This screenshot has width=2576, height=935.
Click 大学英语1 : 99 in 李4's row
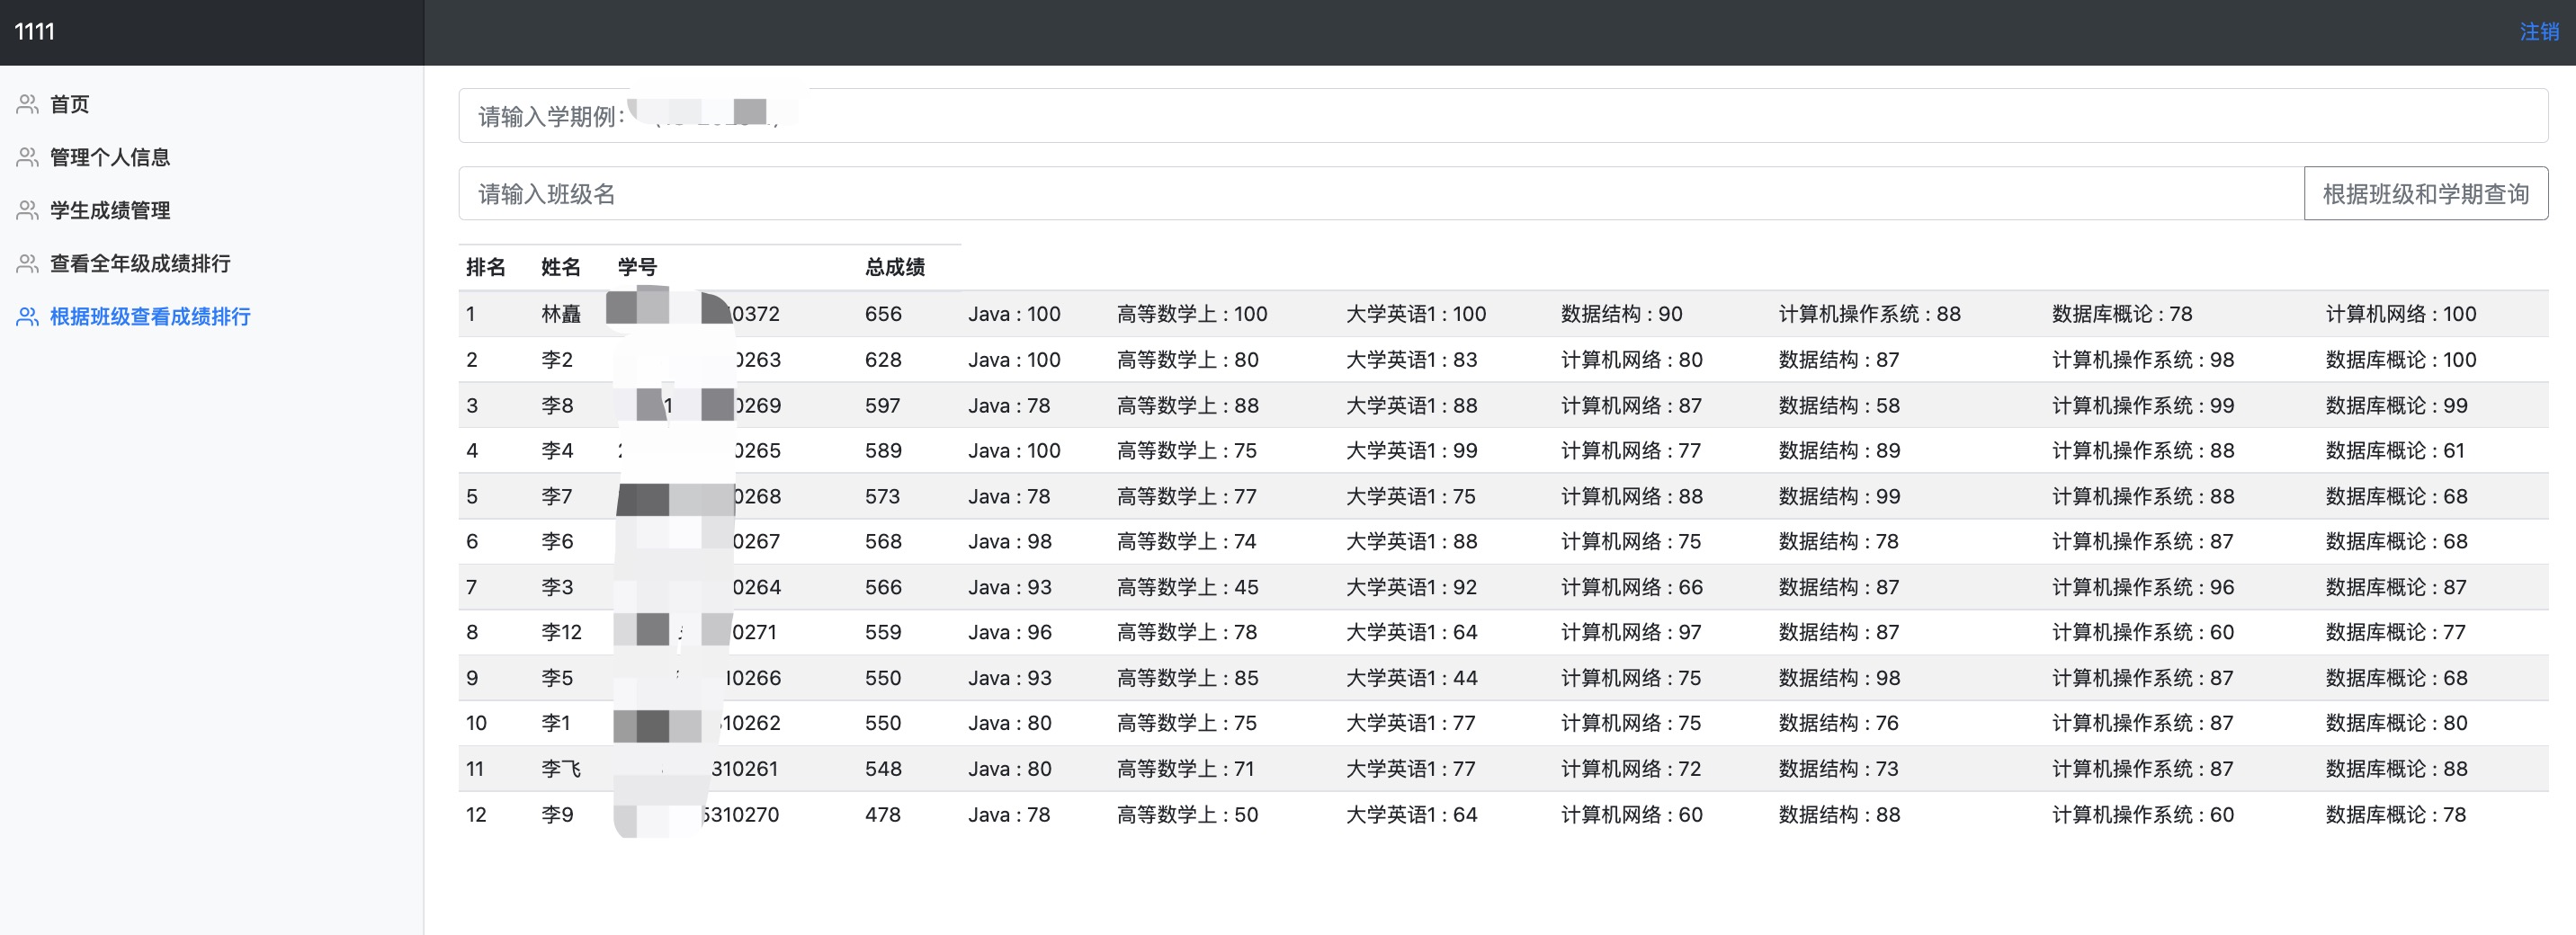point(1412,451)
